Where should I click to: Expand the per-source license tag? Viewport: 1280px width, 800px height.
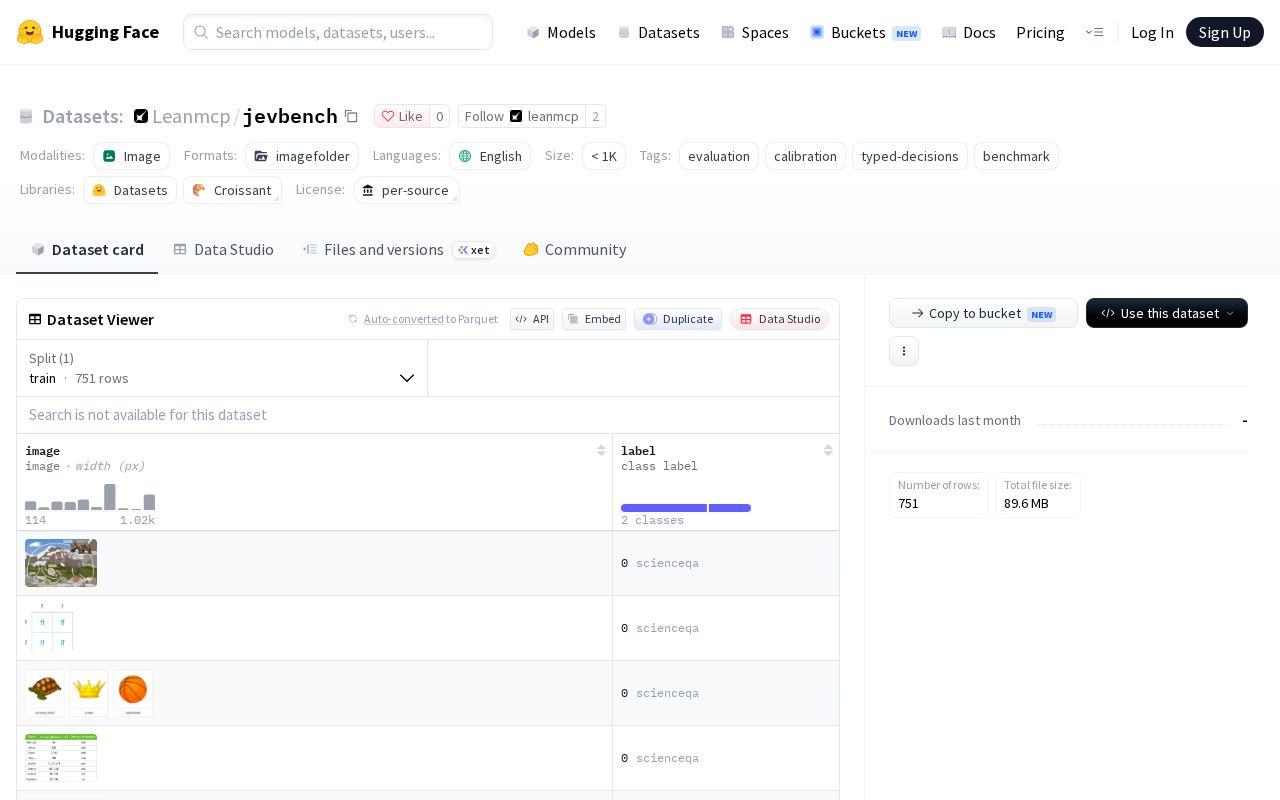(406, 190)
